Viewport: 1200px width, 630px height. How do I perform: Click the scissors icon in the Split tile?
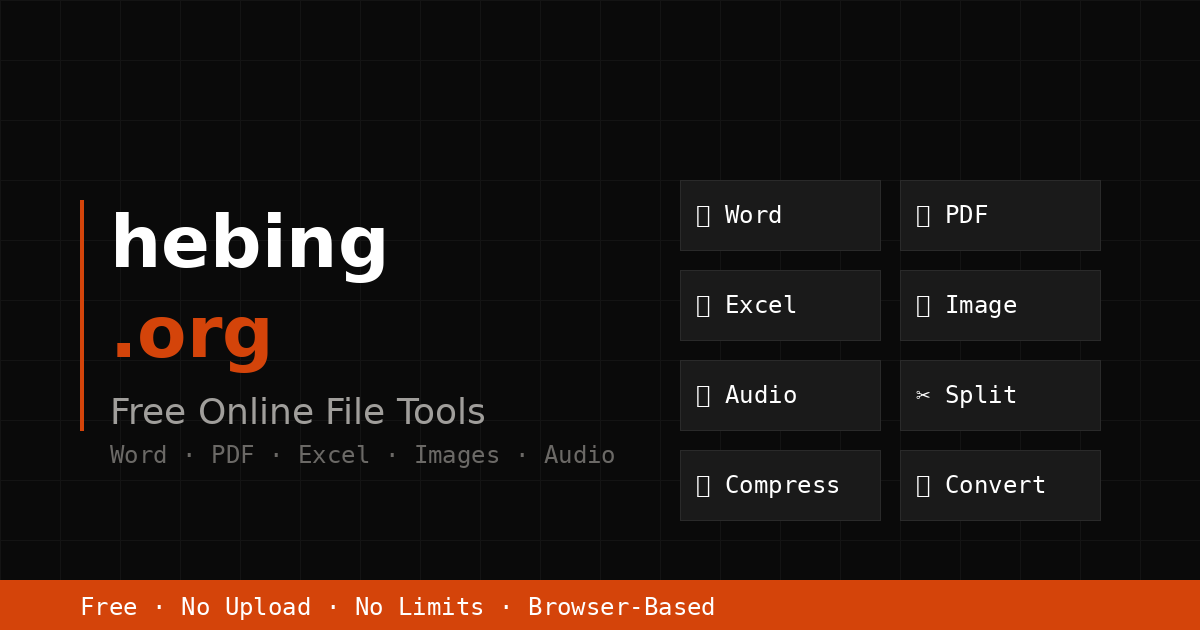tap(923, 396)
